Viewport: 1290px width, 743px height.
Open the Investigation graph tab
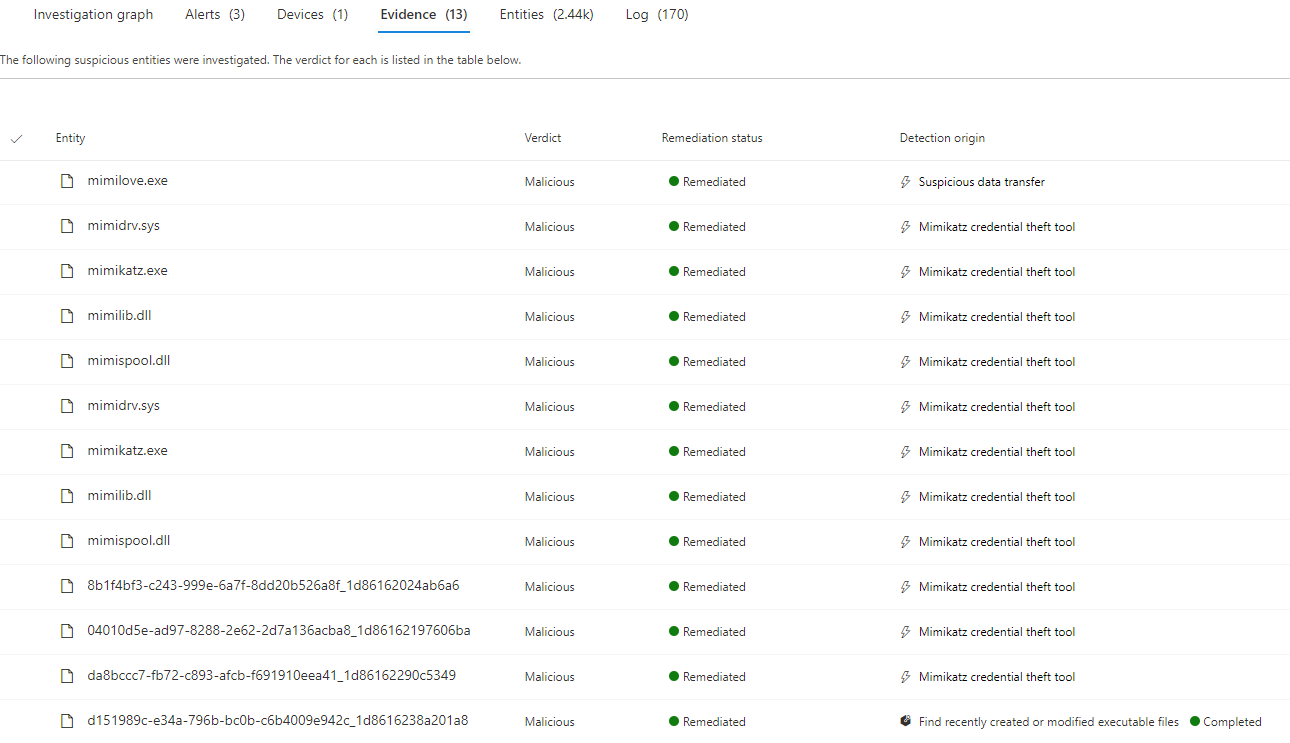coord(93,15)
